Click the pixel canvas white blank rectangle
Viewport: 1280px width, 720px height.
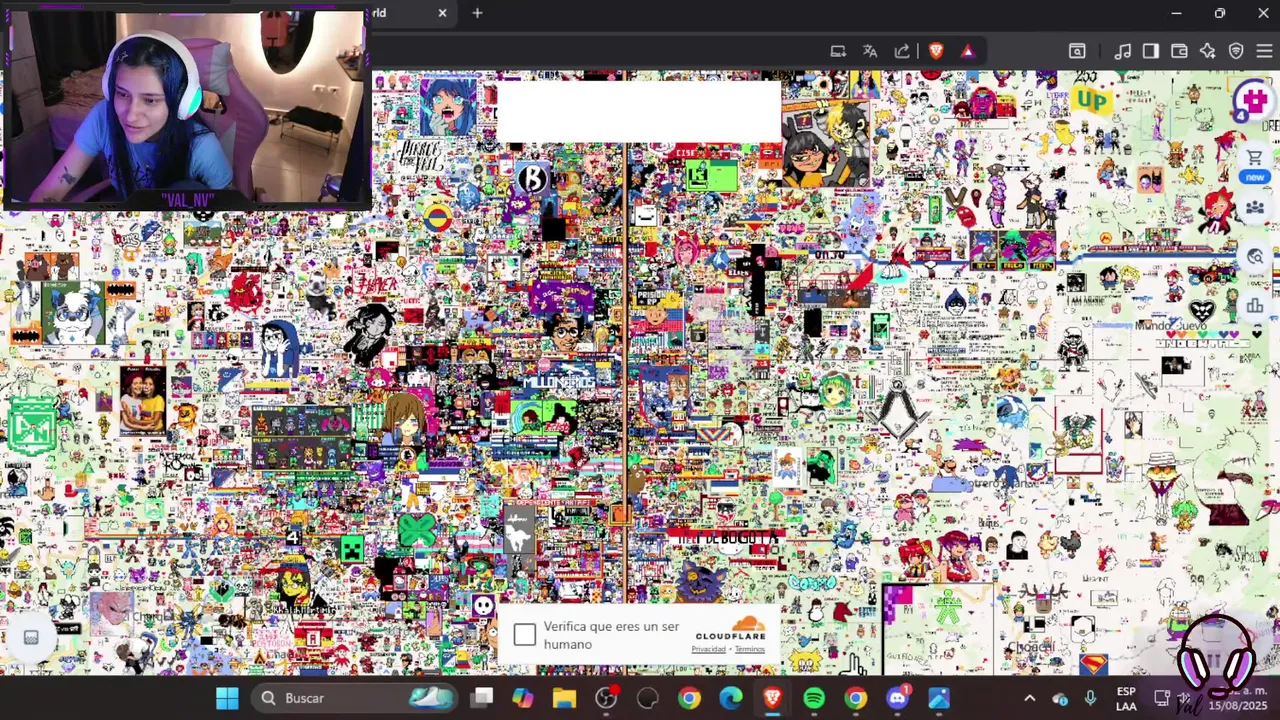(x=638, y=111)
